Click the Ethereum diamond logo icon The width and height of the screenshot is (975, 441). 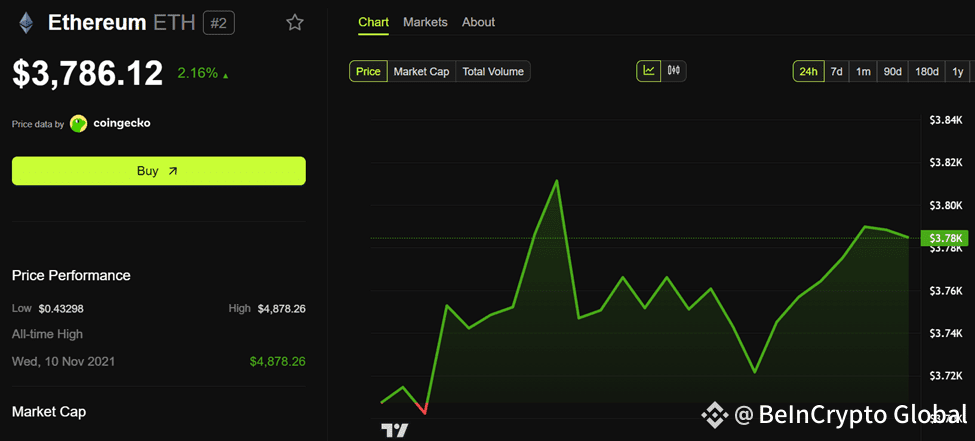click(26, 24)
